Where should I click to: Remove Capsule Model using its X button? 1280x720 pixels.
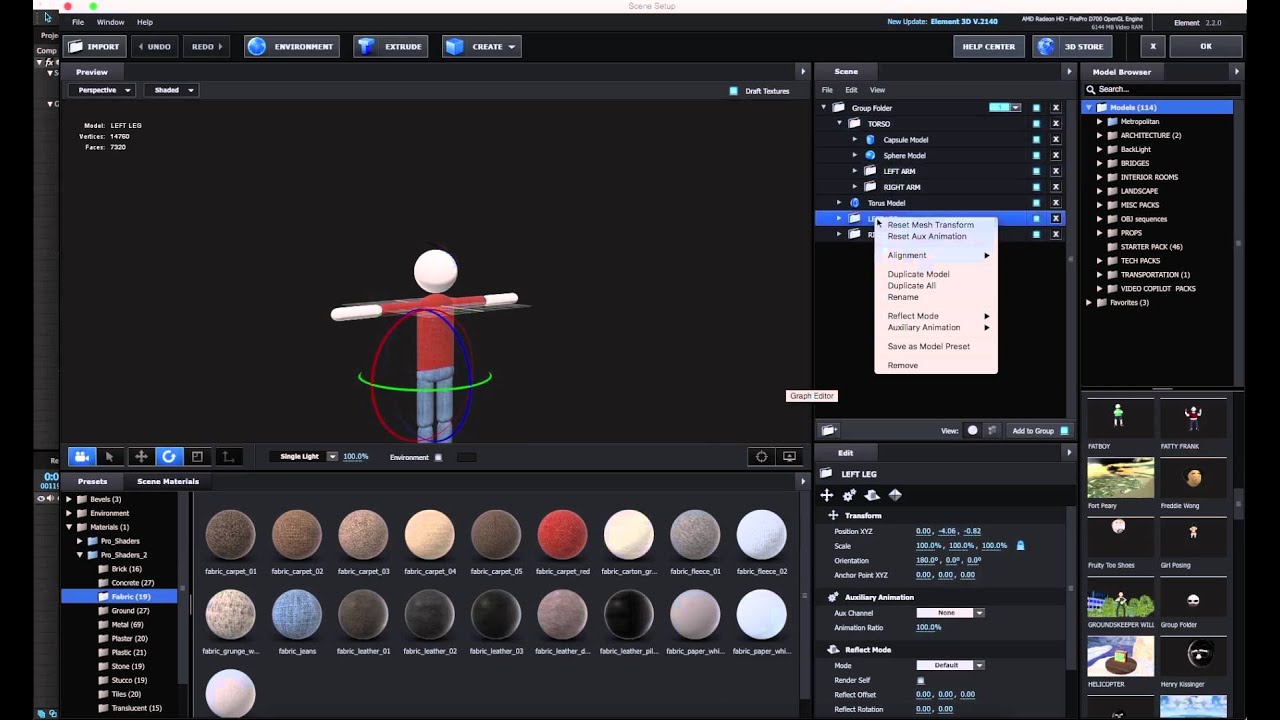coord(1055,140)
